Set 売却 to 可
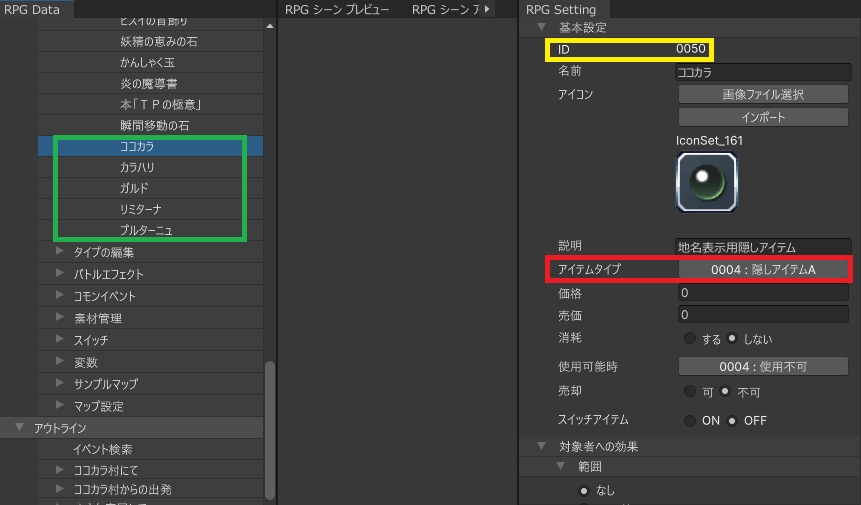861x505 pixels. point(690,392)
